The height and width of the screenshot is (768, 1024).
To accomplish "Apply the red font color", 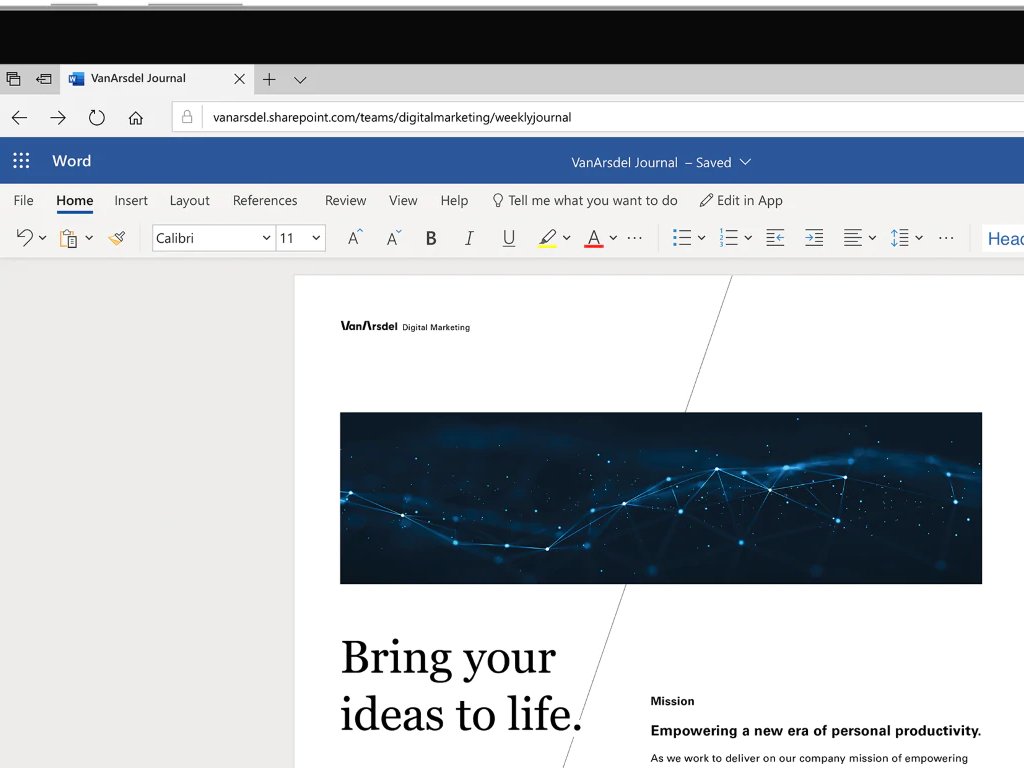I will pyautogui.click(x=593, y=238).
